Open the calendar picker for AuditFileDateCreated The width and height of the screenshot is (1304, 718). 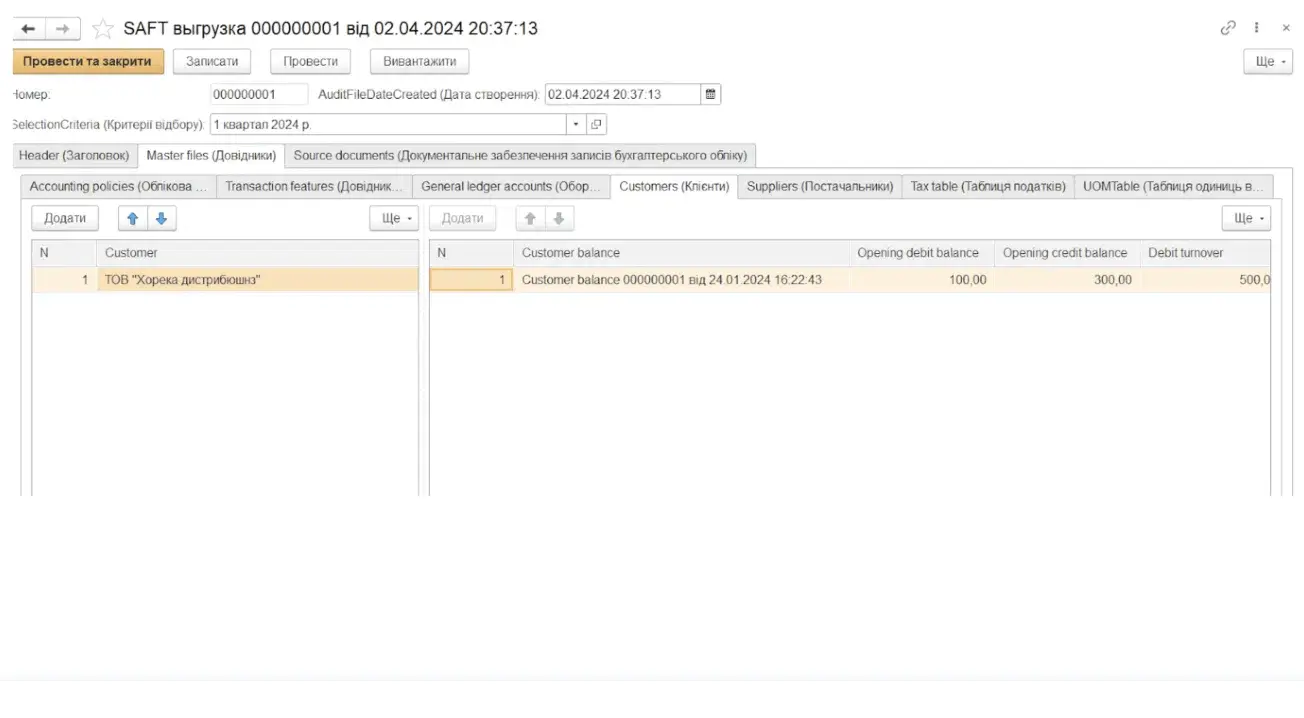pos(710,95)
